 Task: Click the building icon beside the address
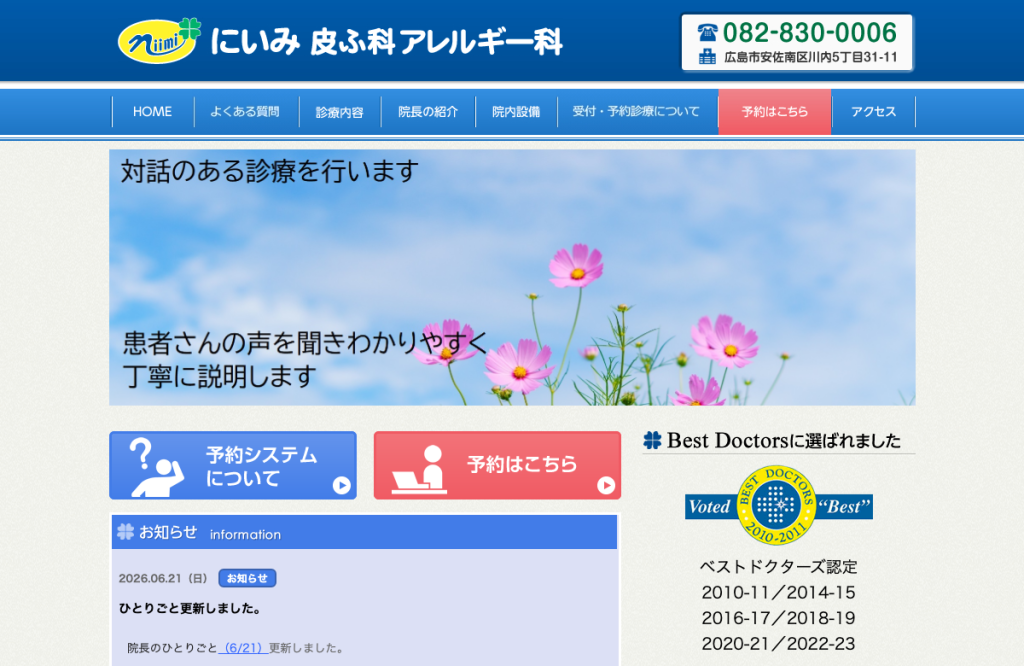coord(707,57)
